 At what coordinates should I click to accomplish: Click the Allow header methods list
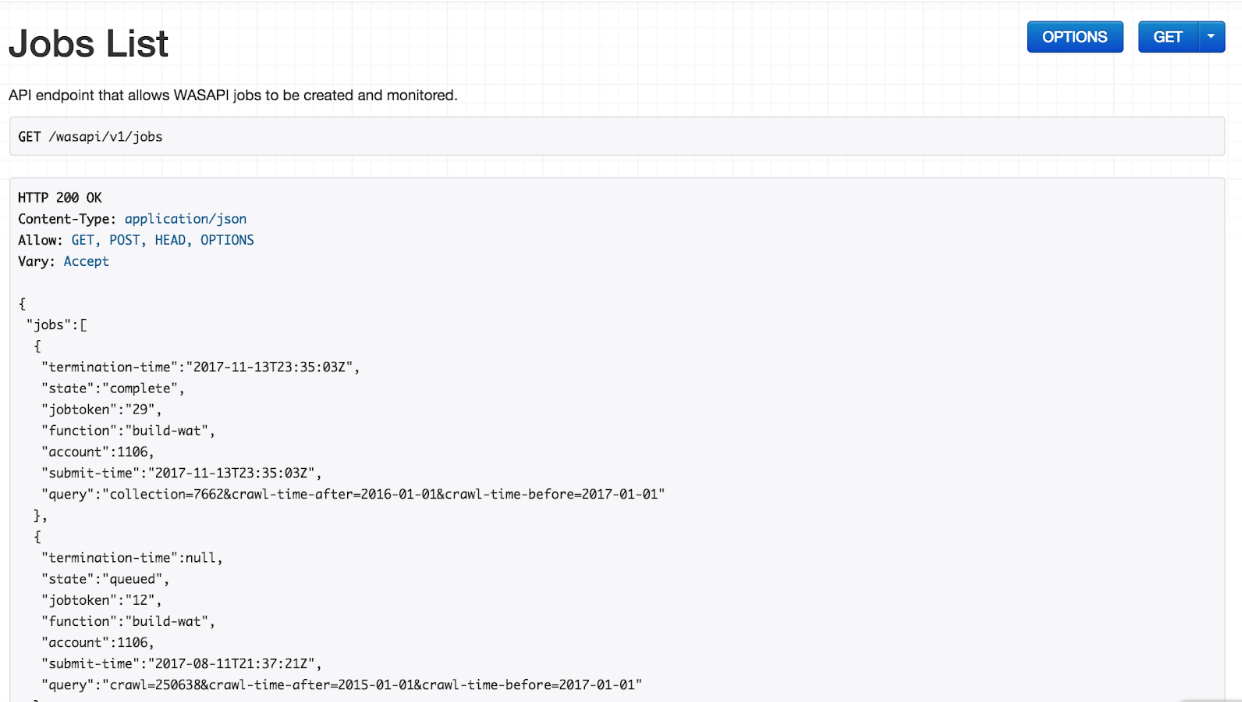(162, 240)
